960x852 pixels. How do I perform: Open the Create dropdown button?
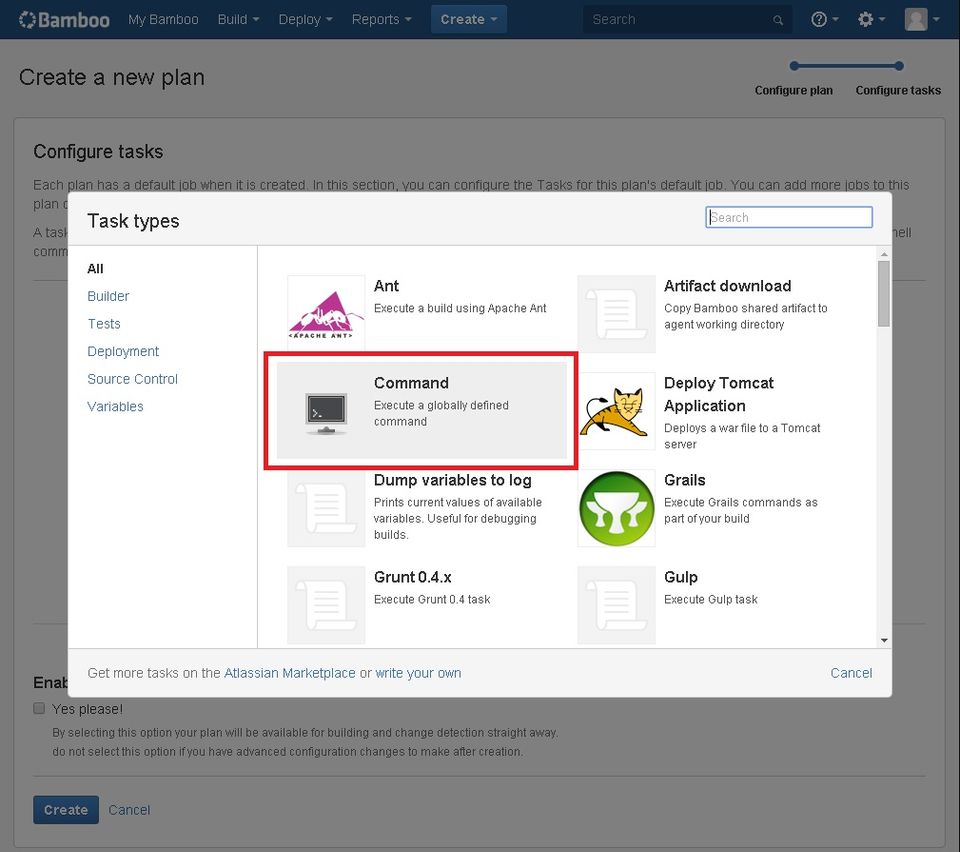click(x=468, y=20)
